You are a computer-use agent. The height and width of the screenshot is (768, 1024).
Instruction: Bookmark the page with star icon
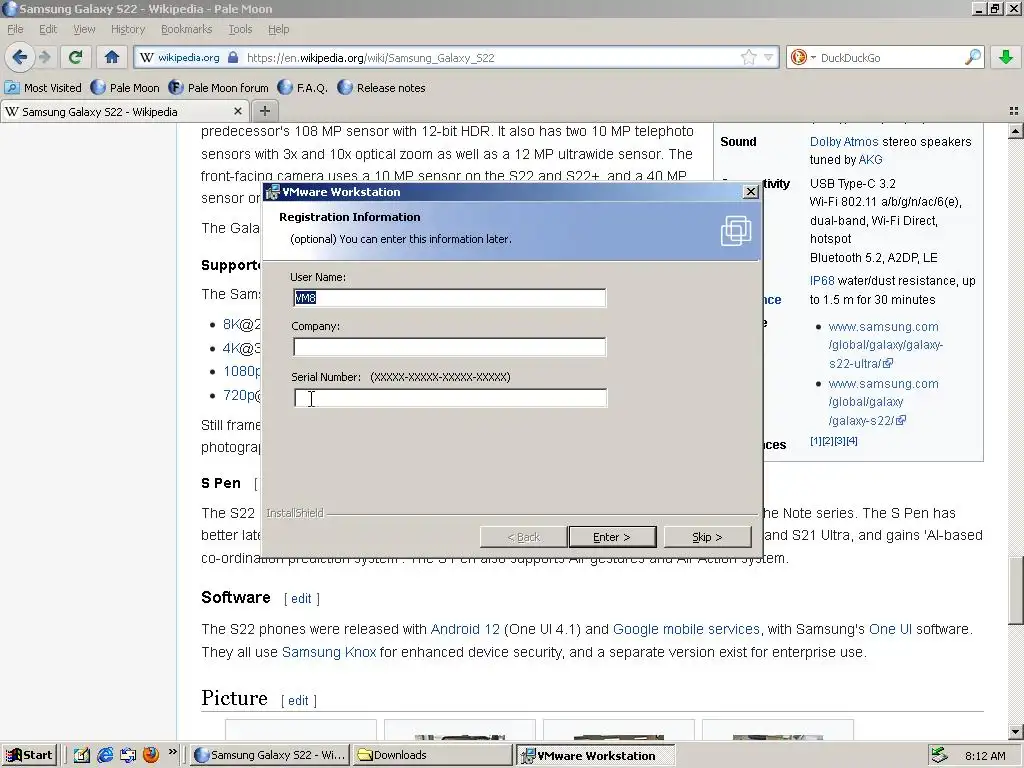pyautogui.click(x=748, y=57)
